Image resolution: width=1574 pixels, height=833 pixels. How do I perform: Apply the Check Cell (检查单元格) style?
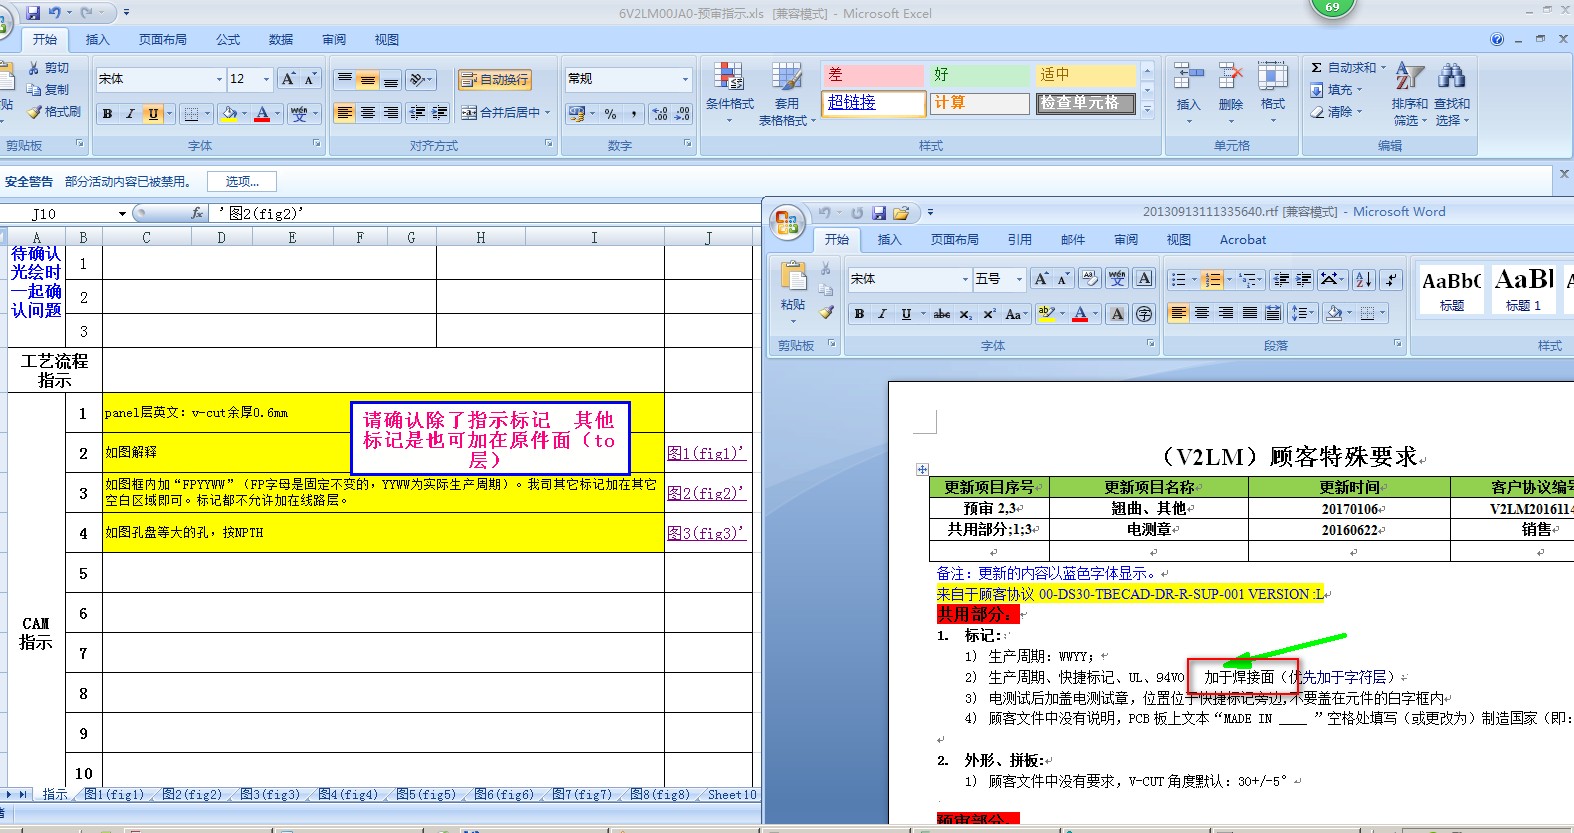[1085, 103]
